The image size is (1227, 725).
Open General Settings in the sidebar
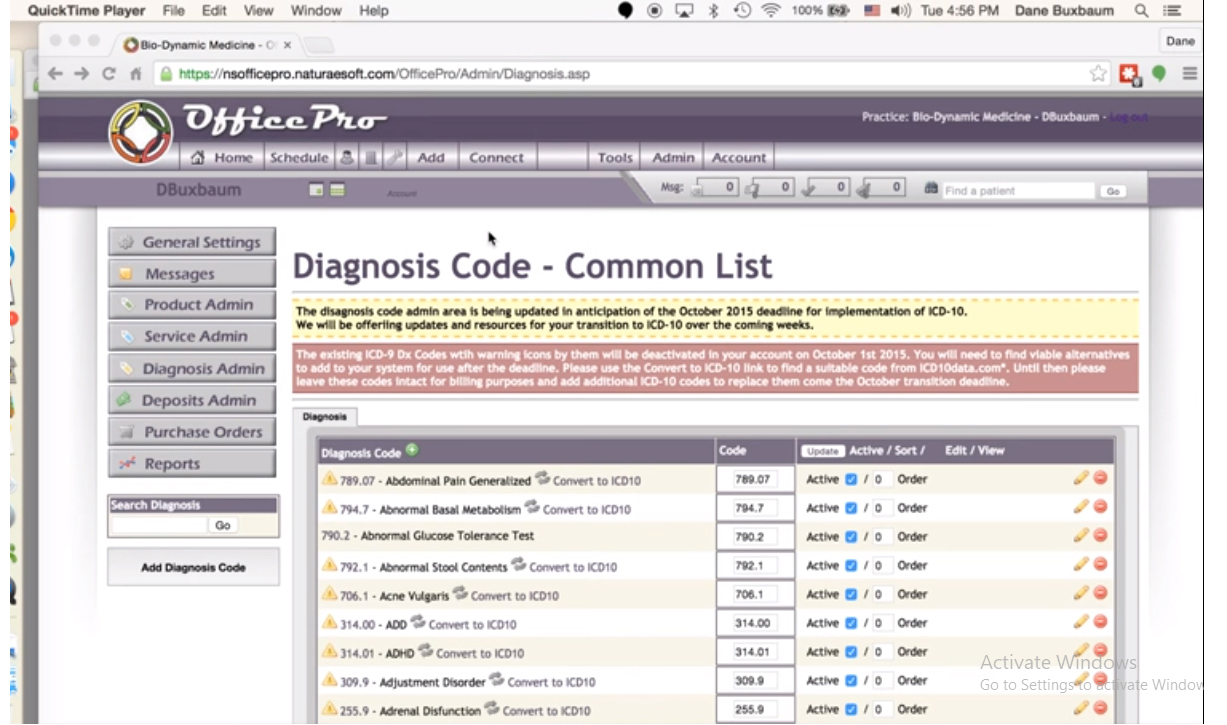coord(192,242)
